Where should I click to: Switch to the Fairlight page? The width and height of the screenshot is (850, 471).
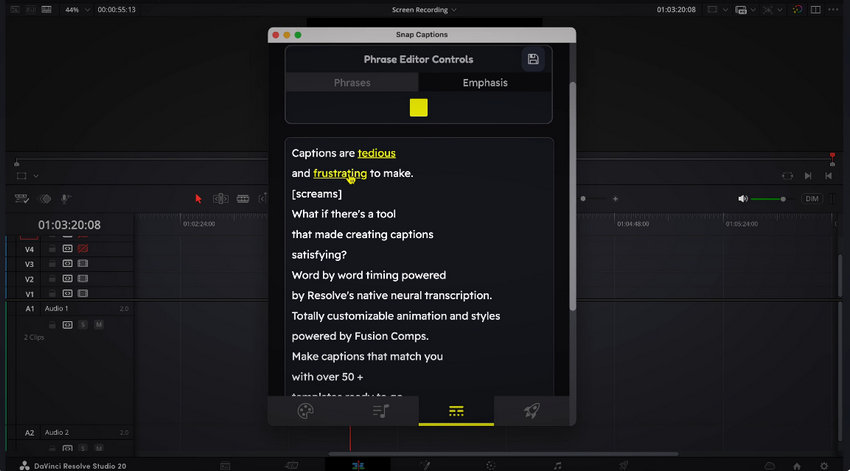[x=557, y=466]
